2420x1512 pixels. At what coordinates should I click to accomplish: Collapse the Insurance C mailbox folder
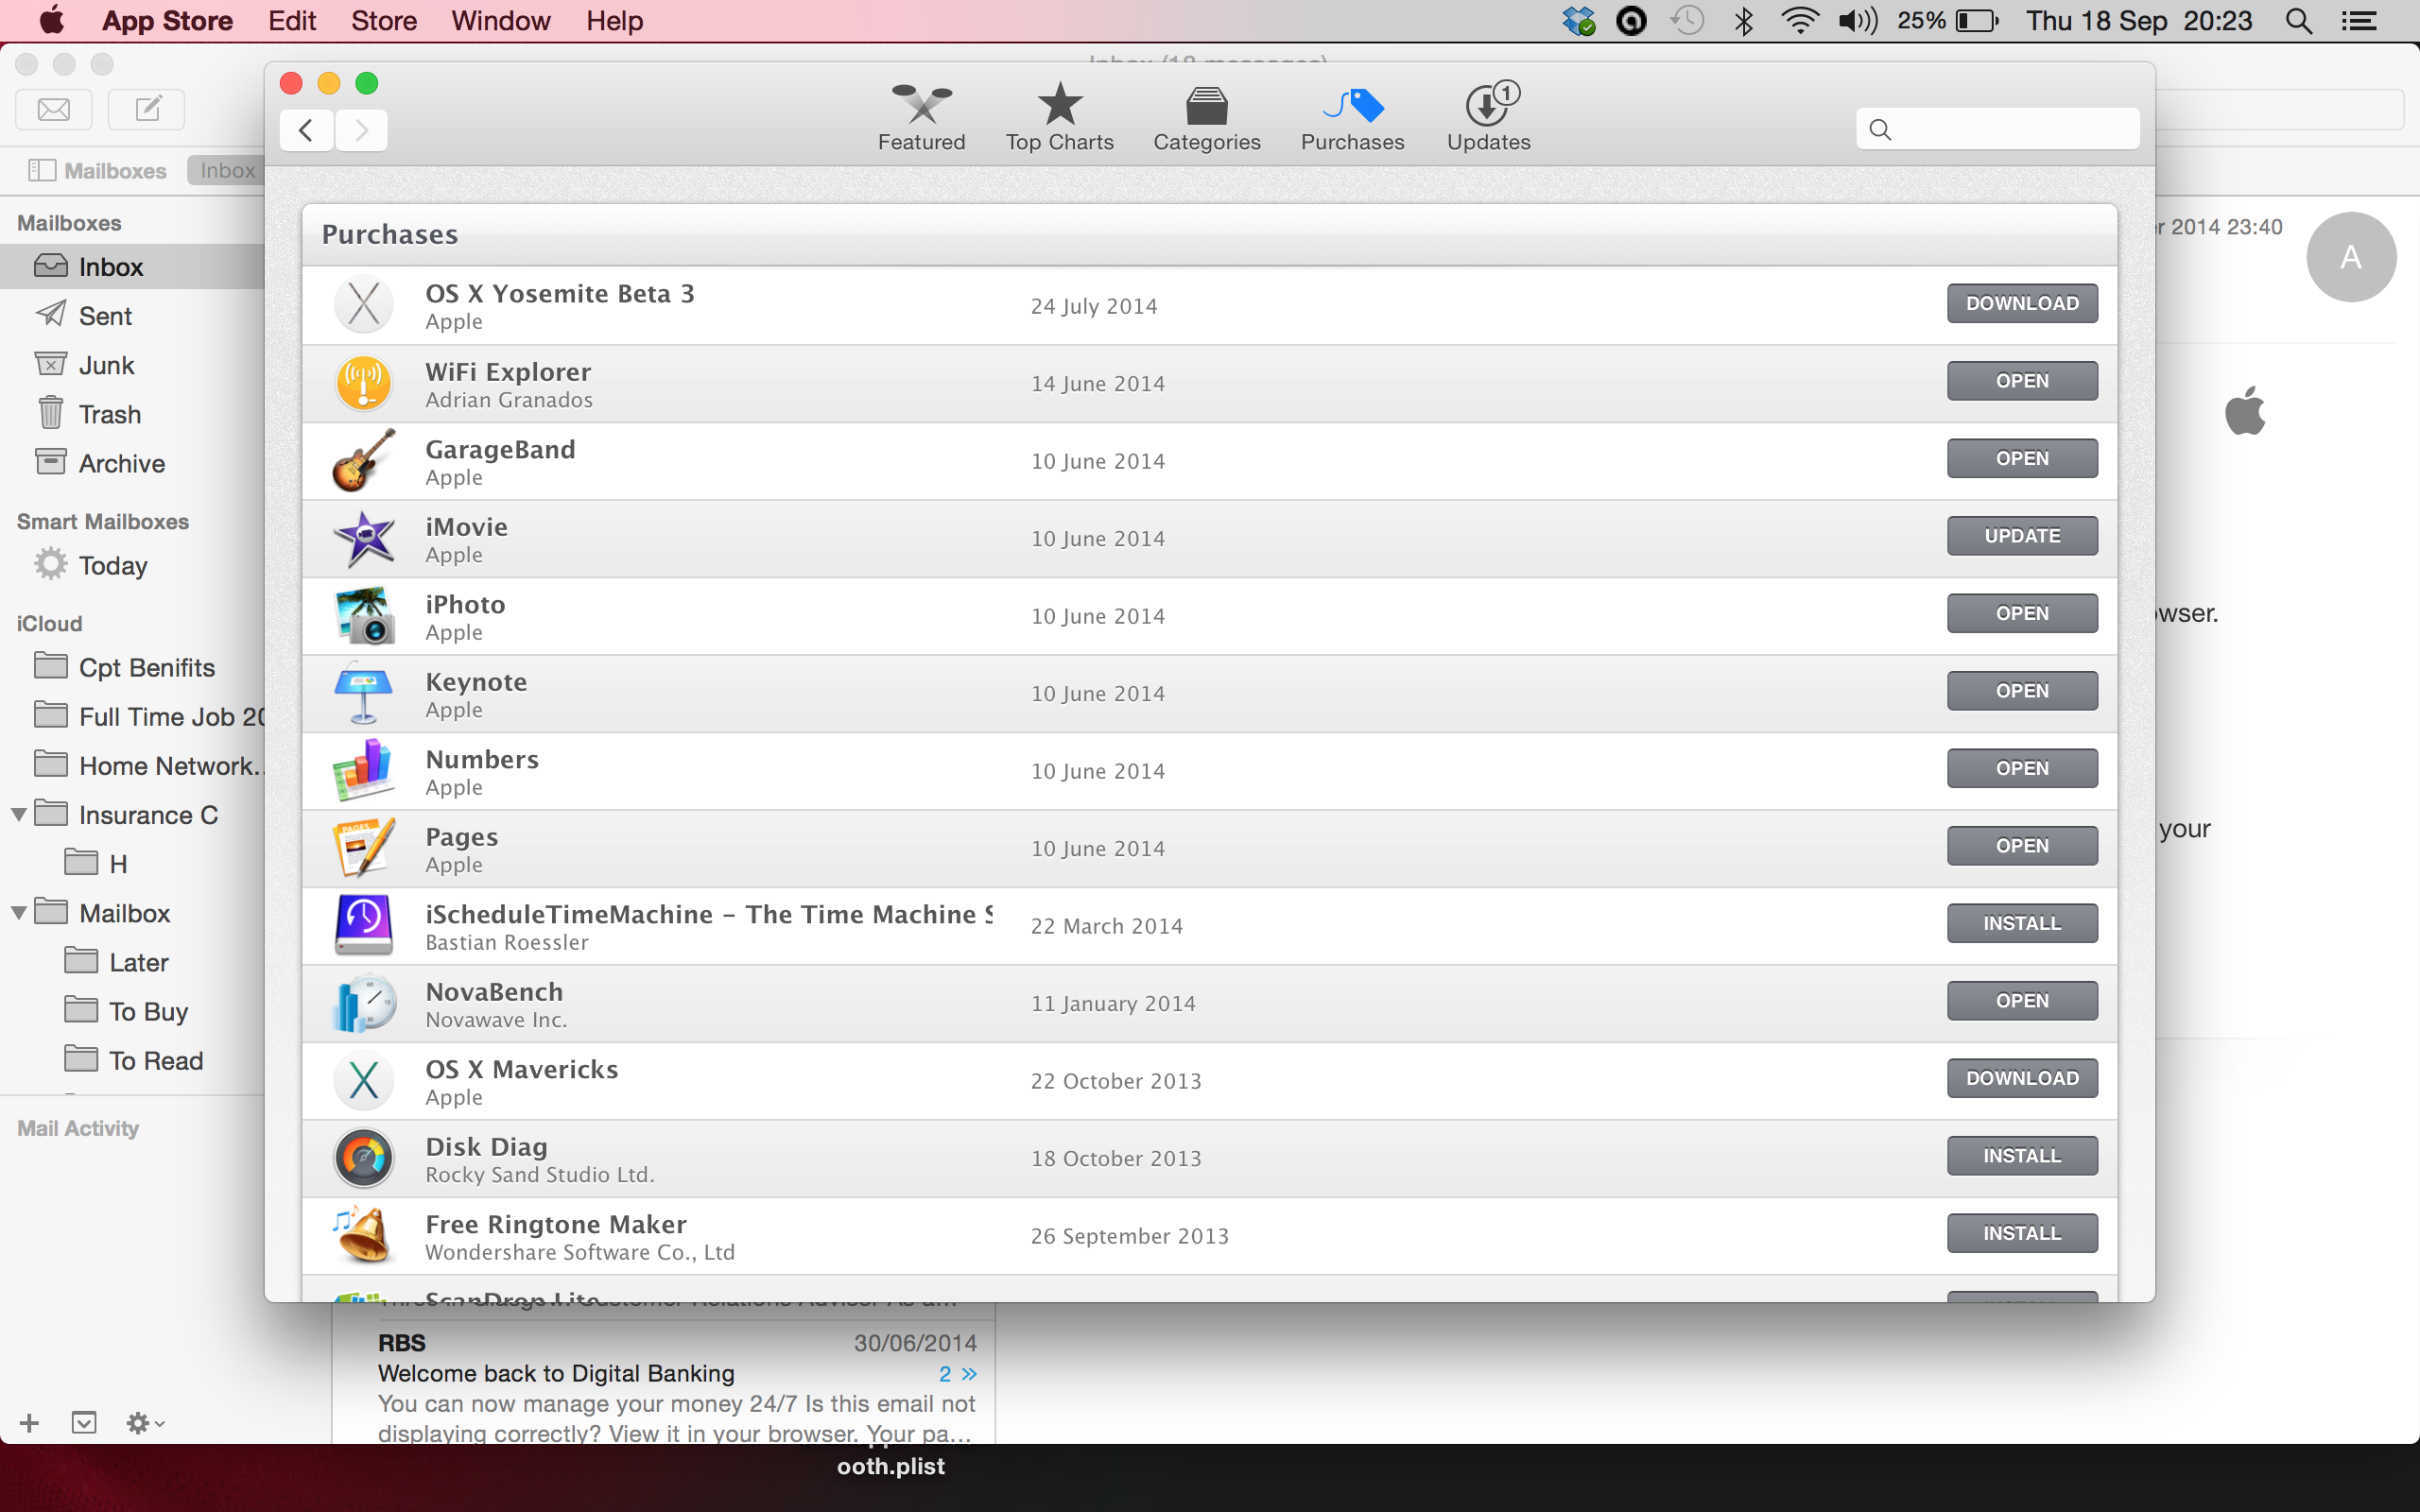pyautogui.click(x=19, y=815)
